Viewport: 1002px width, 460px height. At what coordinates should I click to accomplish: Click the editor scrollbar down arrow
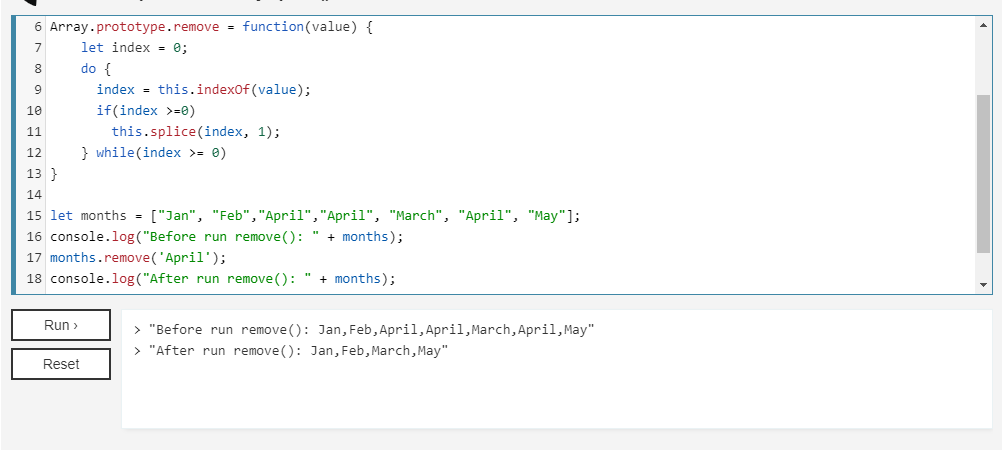pos(983,285)
